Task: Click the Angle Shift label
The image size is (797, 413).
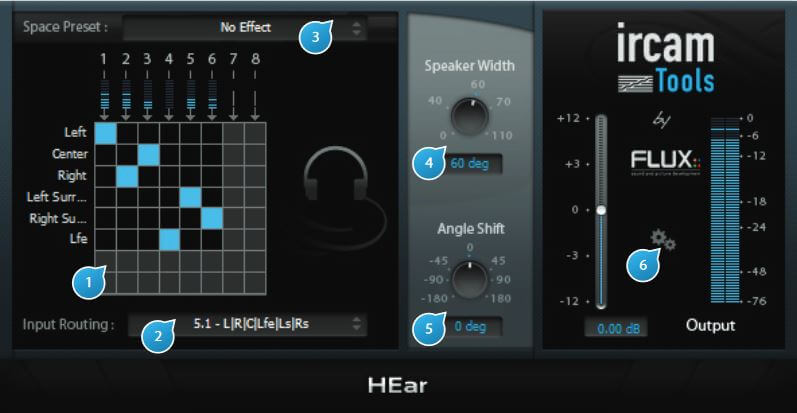Action: [471, 229]
